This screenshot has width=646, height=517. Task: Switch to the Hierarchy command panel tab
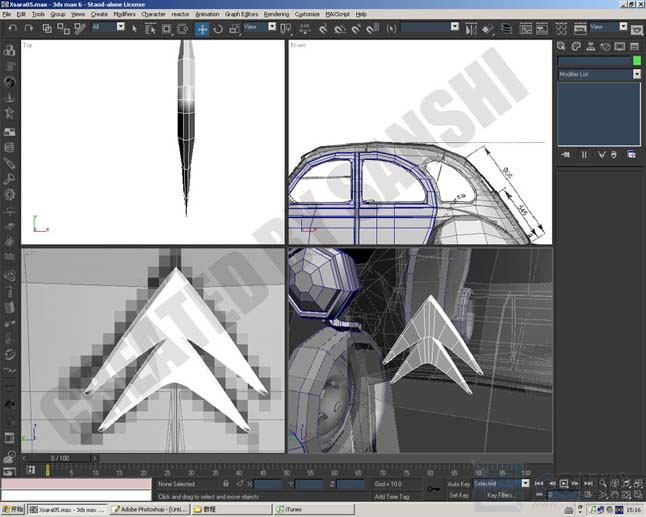590,46
